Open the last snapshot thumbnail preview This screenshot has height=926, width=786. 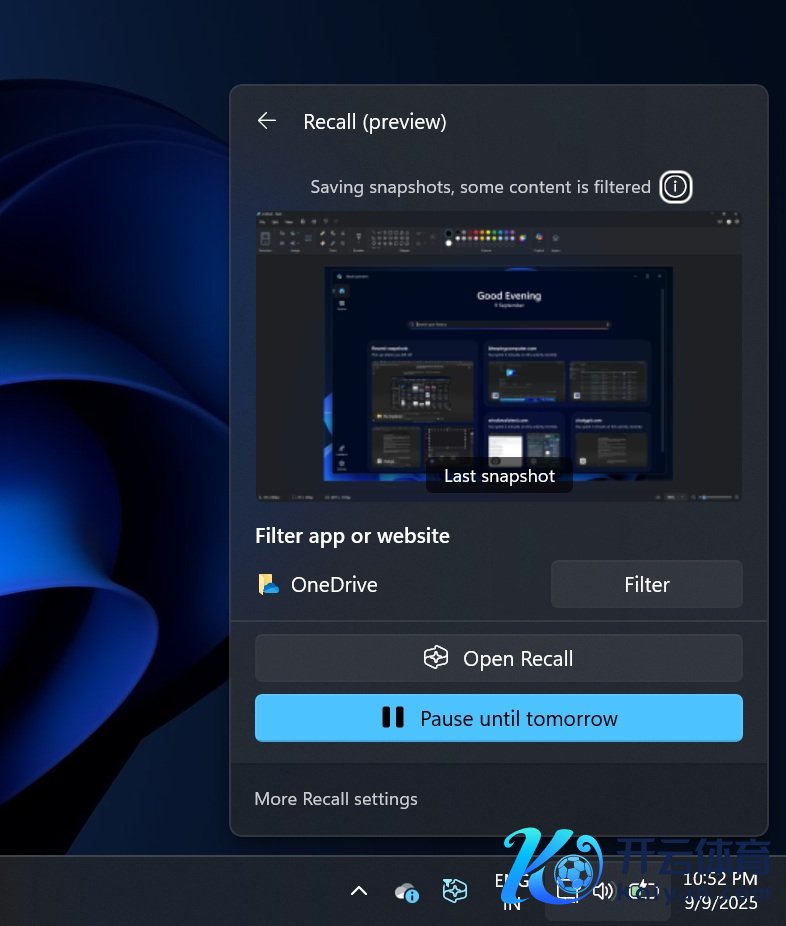point(498,355)
